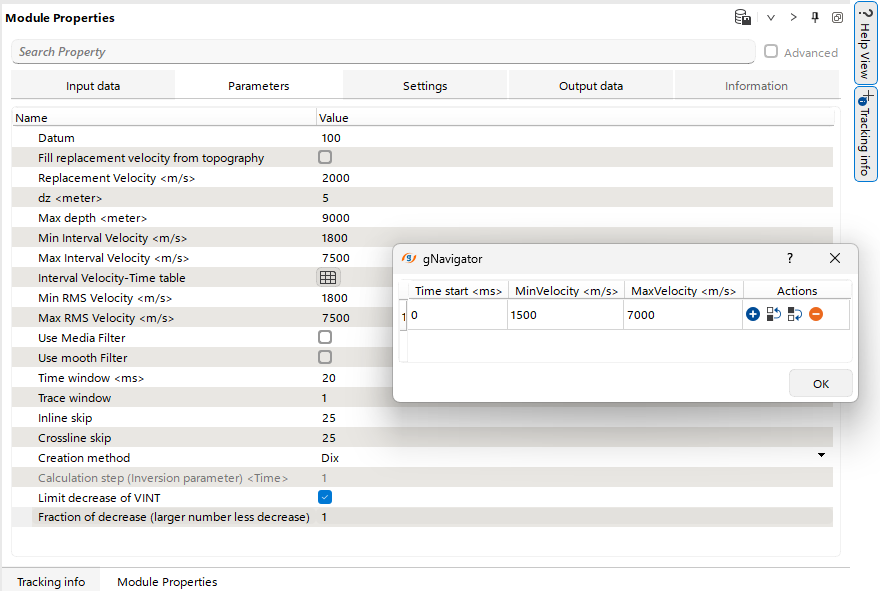Click the Search Property input field
The image size is (880, 591).
[x=384, y=52]
